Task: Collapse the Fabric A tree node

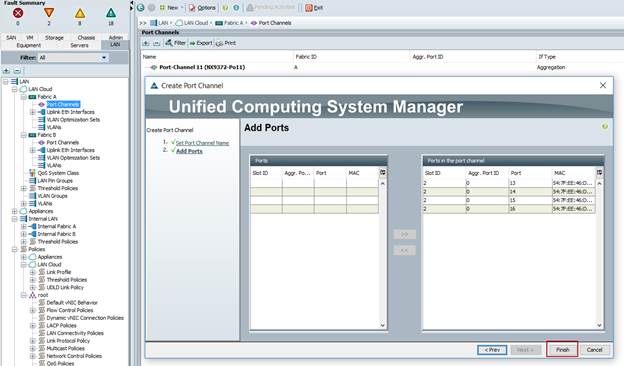Action: (x=23, y=97)
